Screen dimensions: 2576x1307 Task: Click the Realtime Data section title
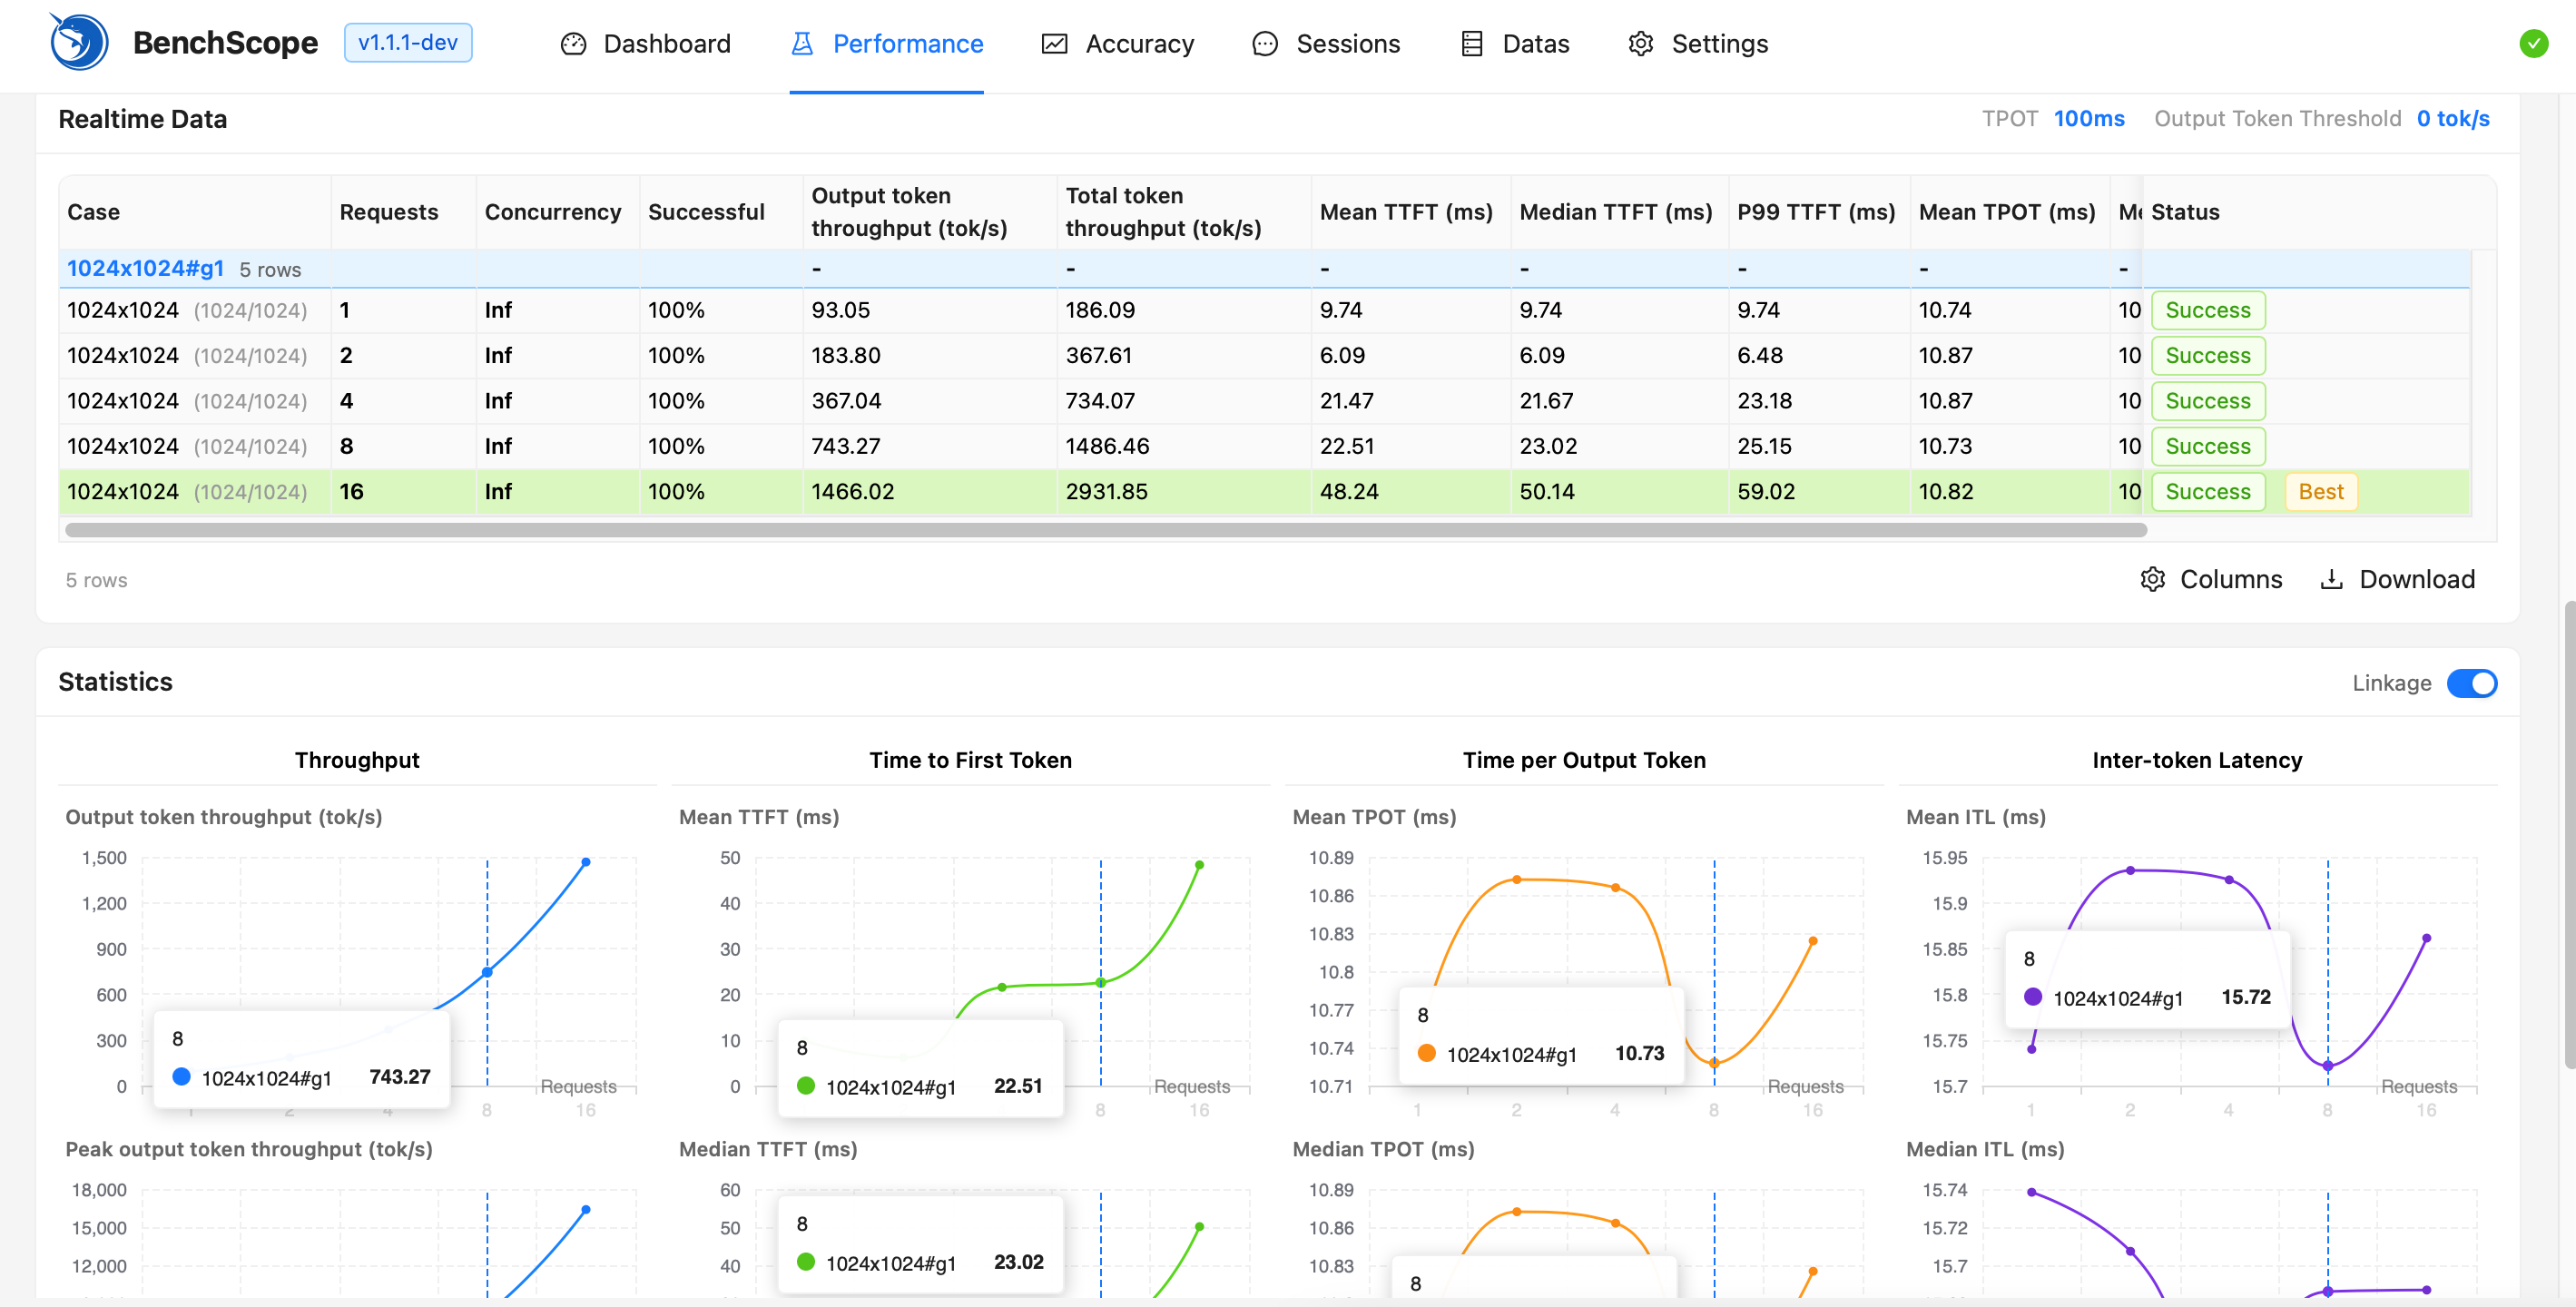143,119
